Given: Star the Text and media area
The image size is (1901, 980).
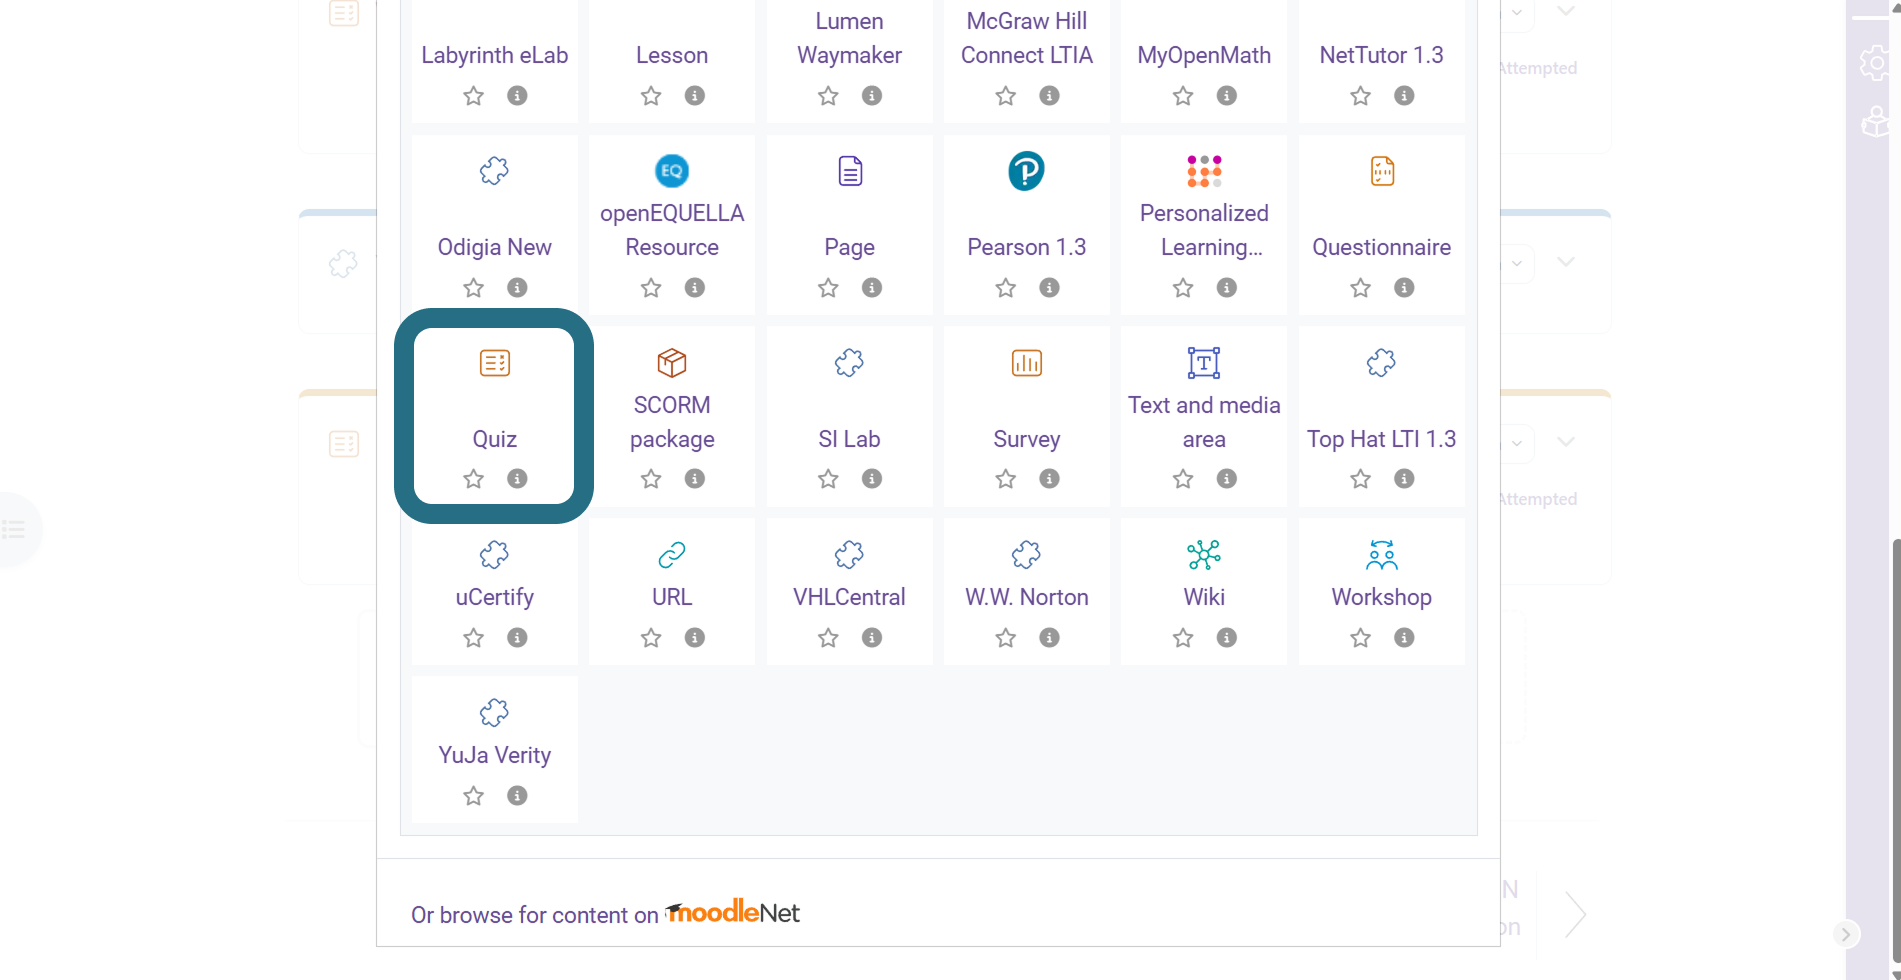Looking at the screenshot, I should click(x=1183, y=479).
